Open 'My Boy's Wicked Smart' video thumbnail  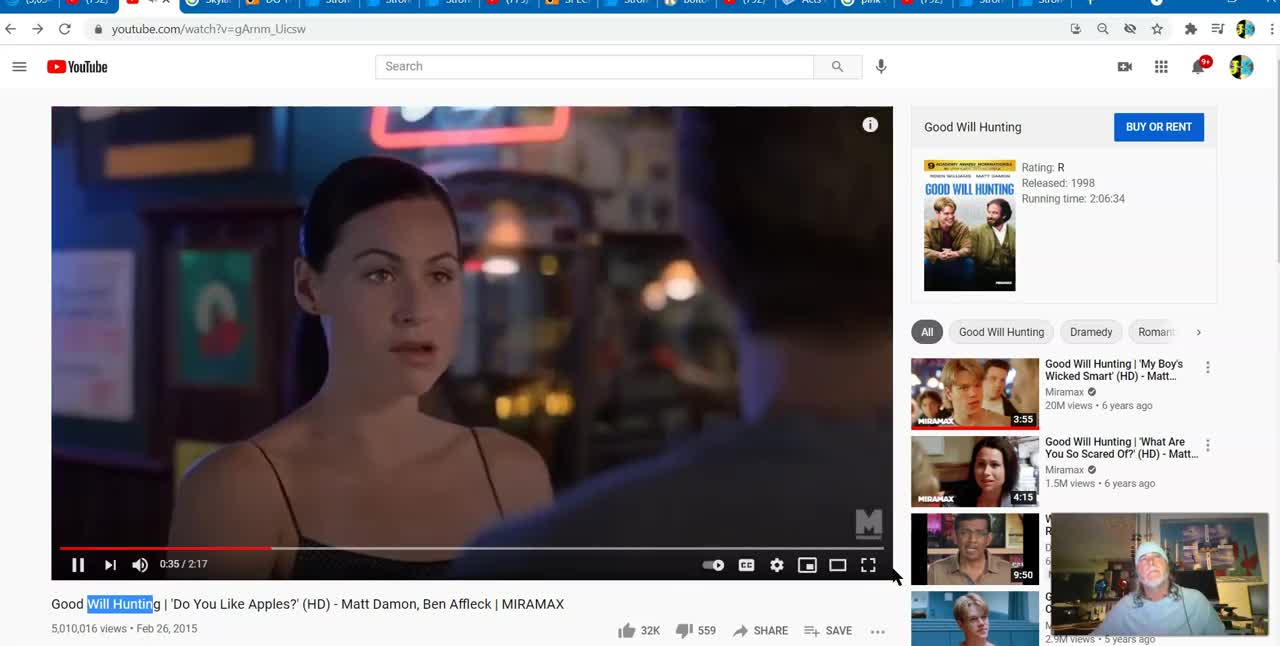975,394
